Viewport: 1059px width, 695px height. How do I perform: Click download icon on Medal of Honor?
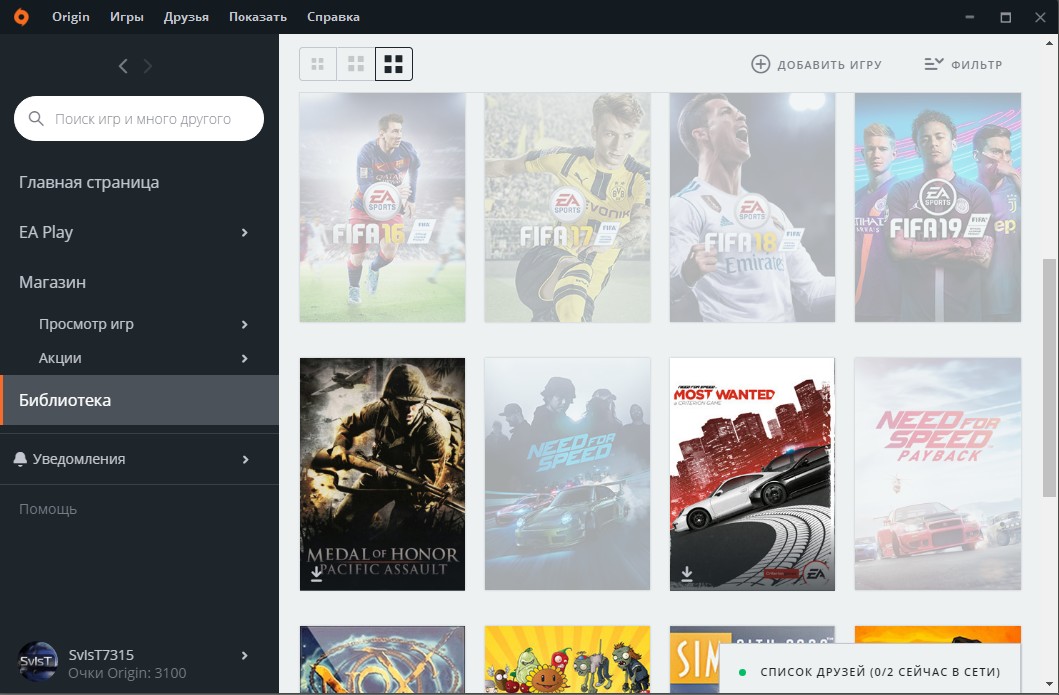(316, 574)
